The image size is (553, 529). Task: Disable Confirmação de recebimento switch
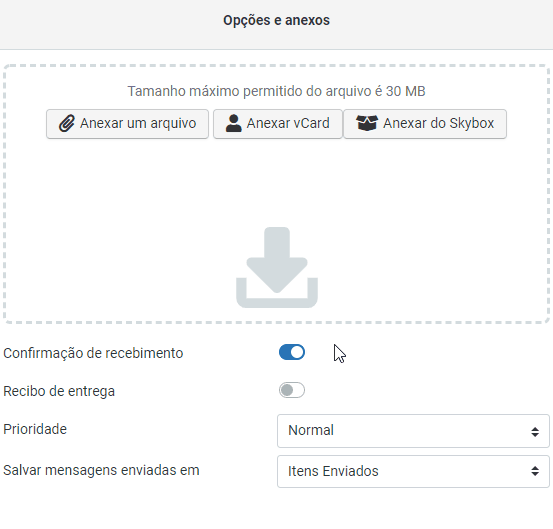click(292, 352)
